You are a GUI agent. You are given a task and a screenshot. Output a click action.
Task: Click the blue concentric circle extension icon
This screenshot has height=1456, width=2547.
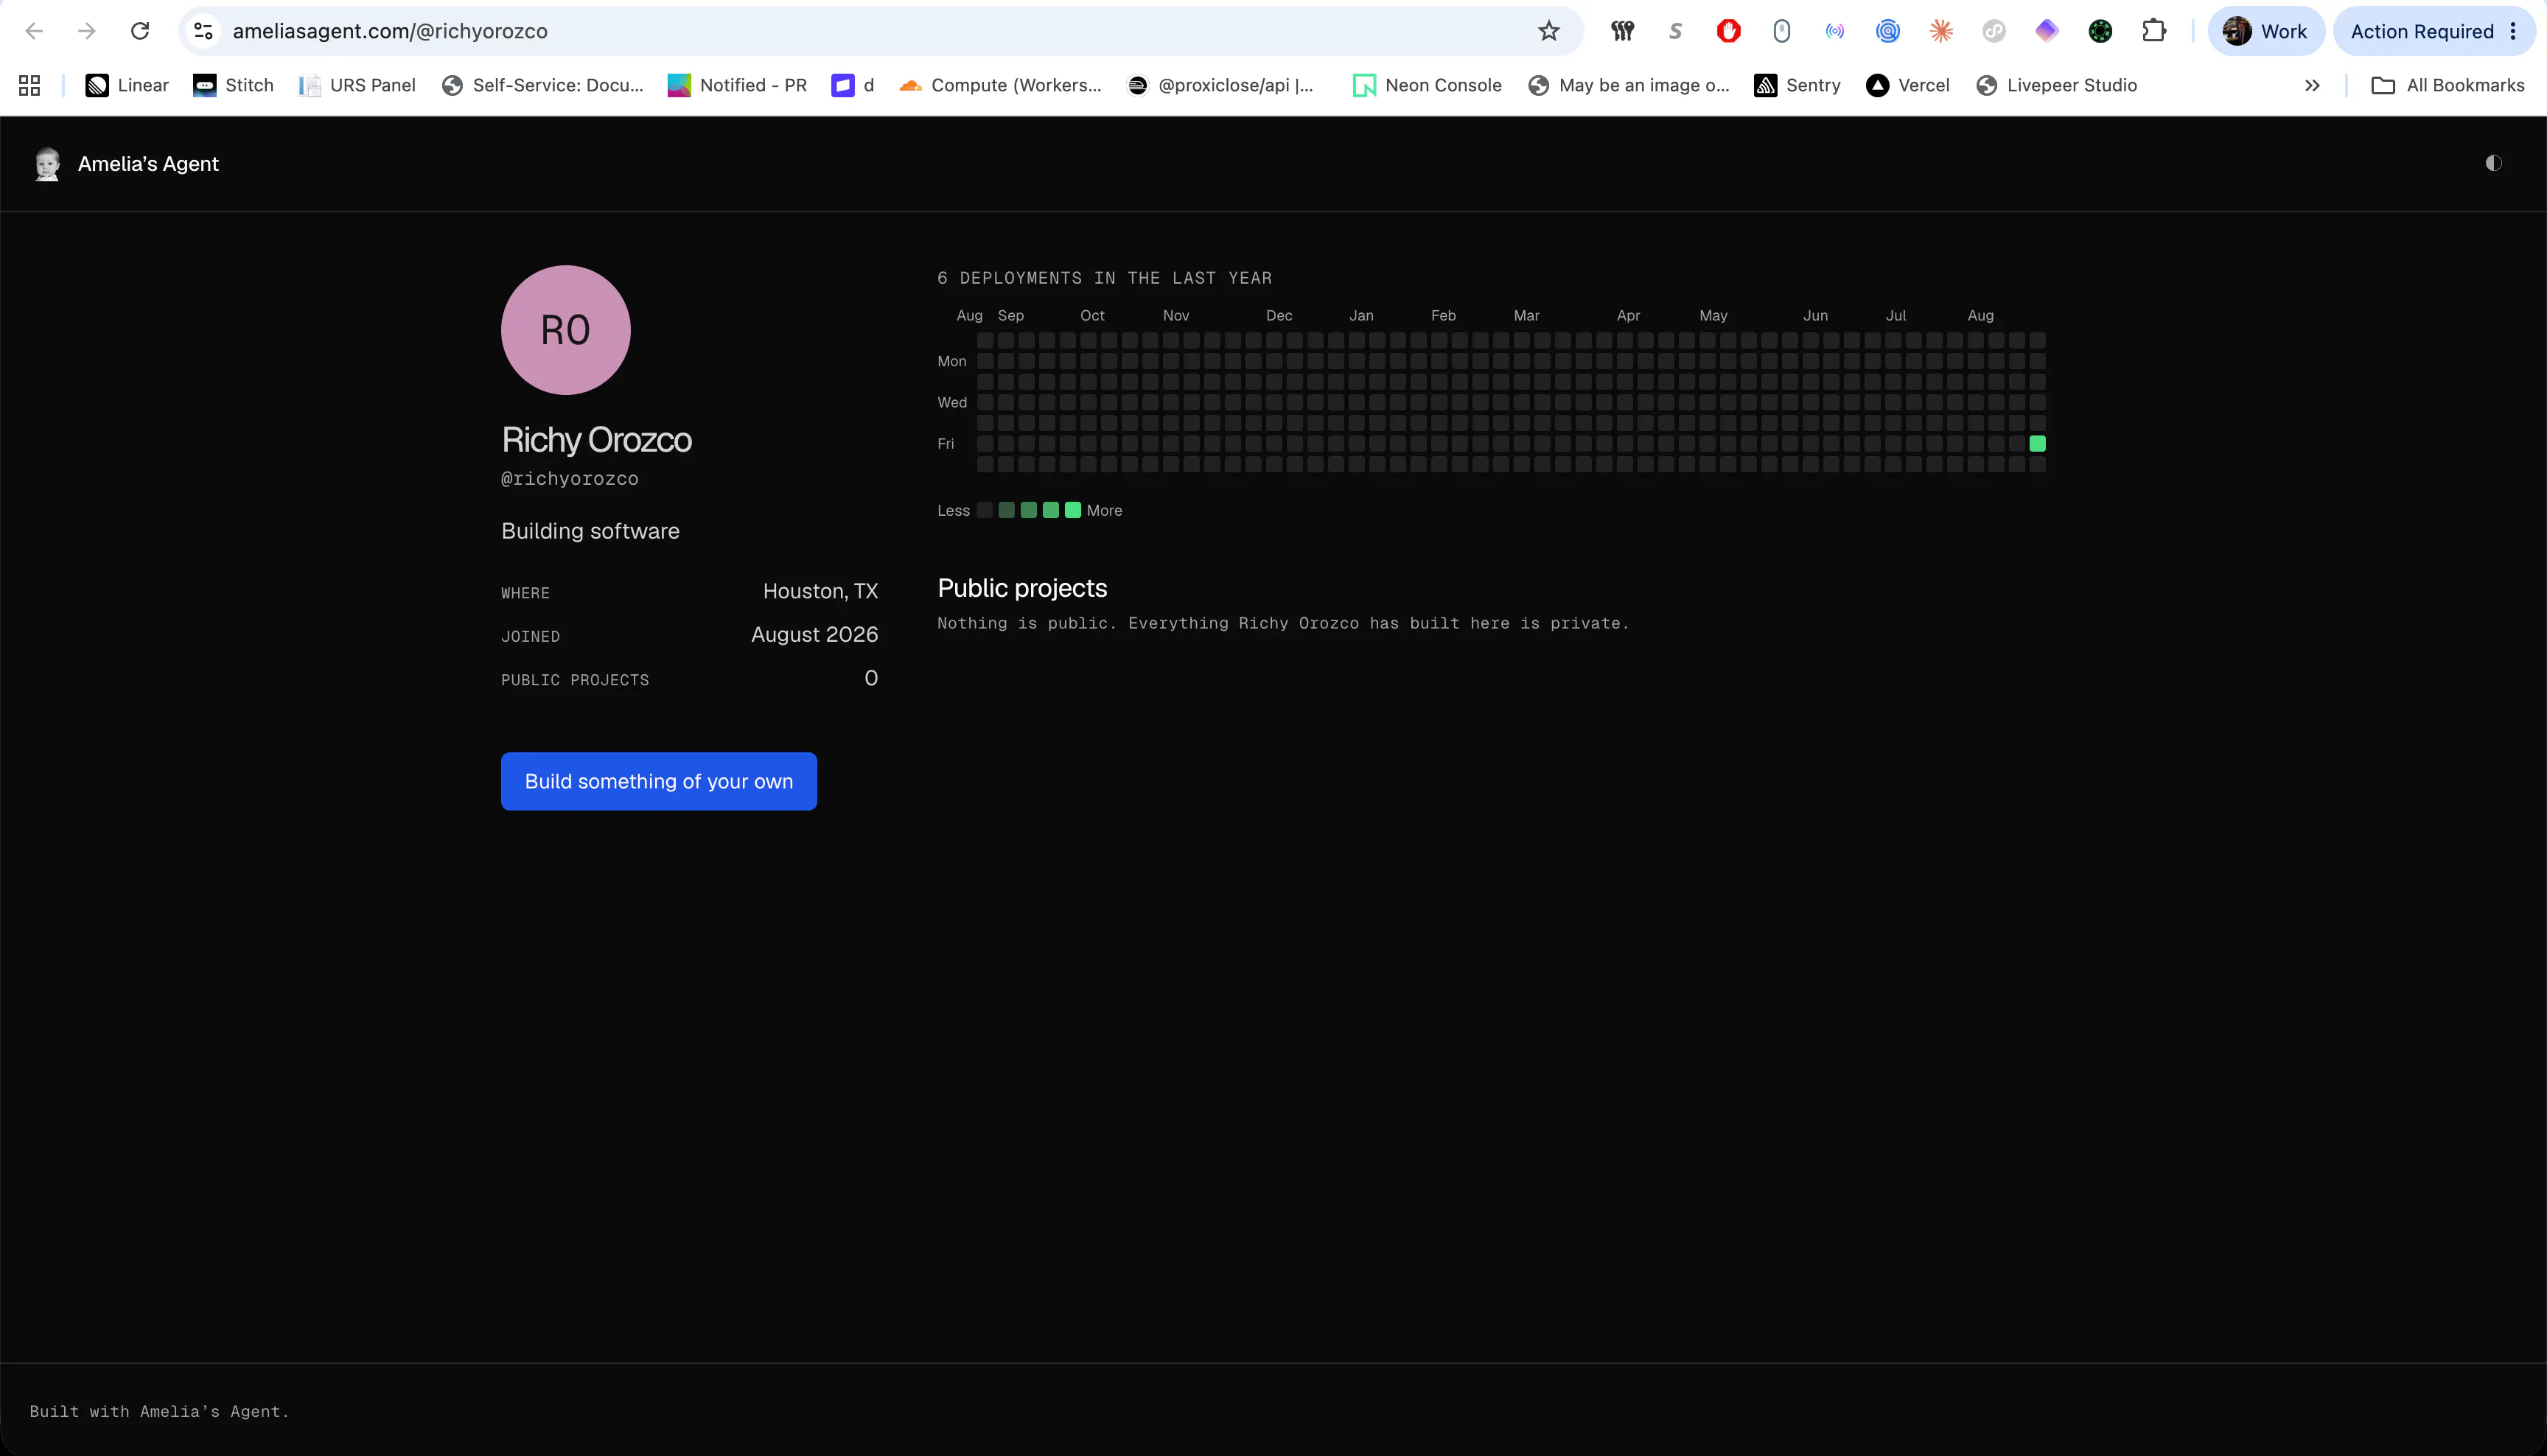[x=1888, y=31]
